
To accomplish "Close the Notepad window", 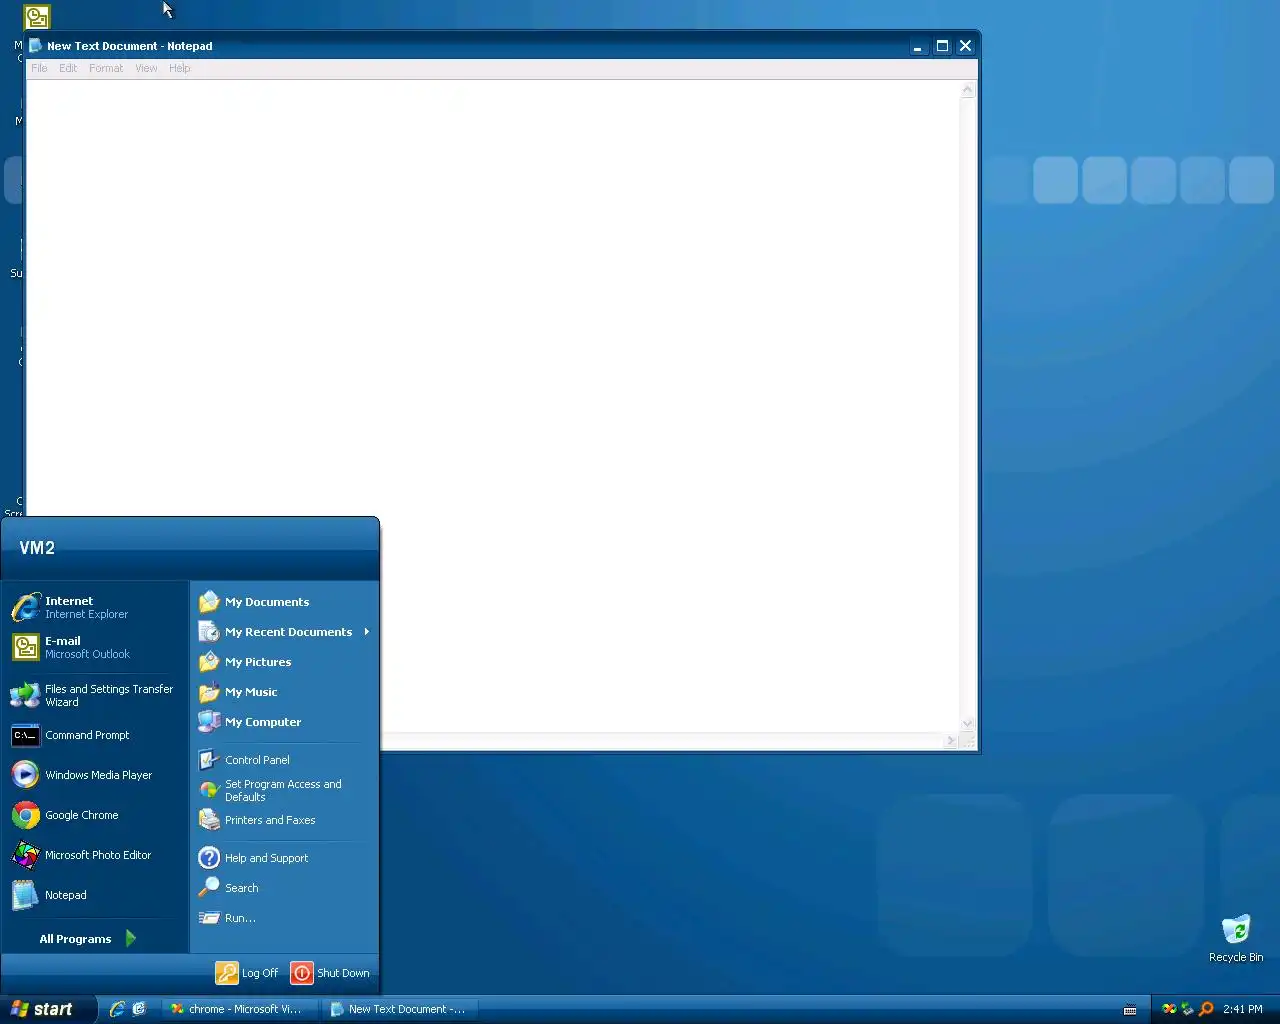I will point(966,46).
